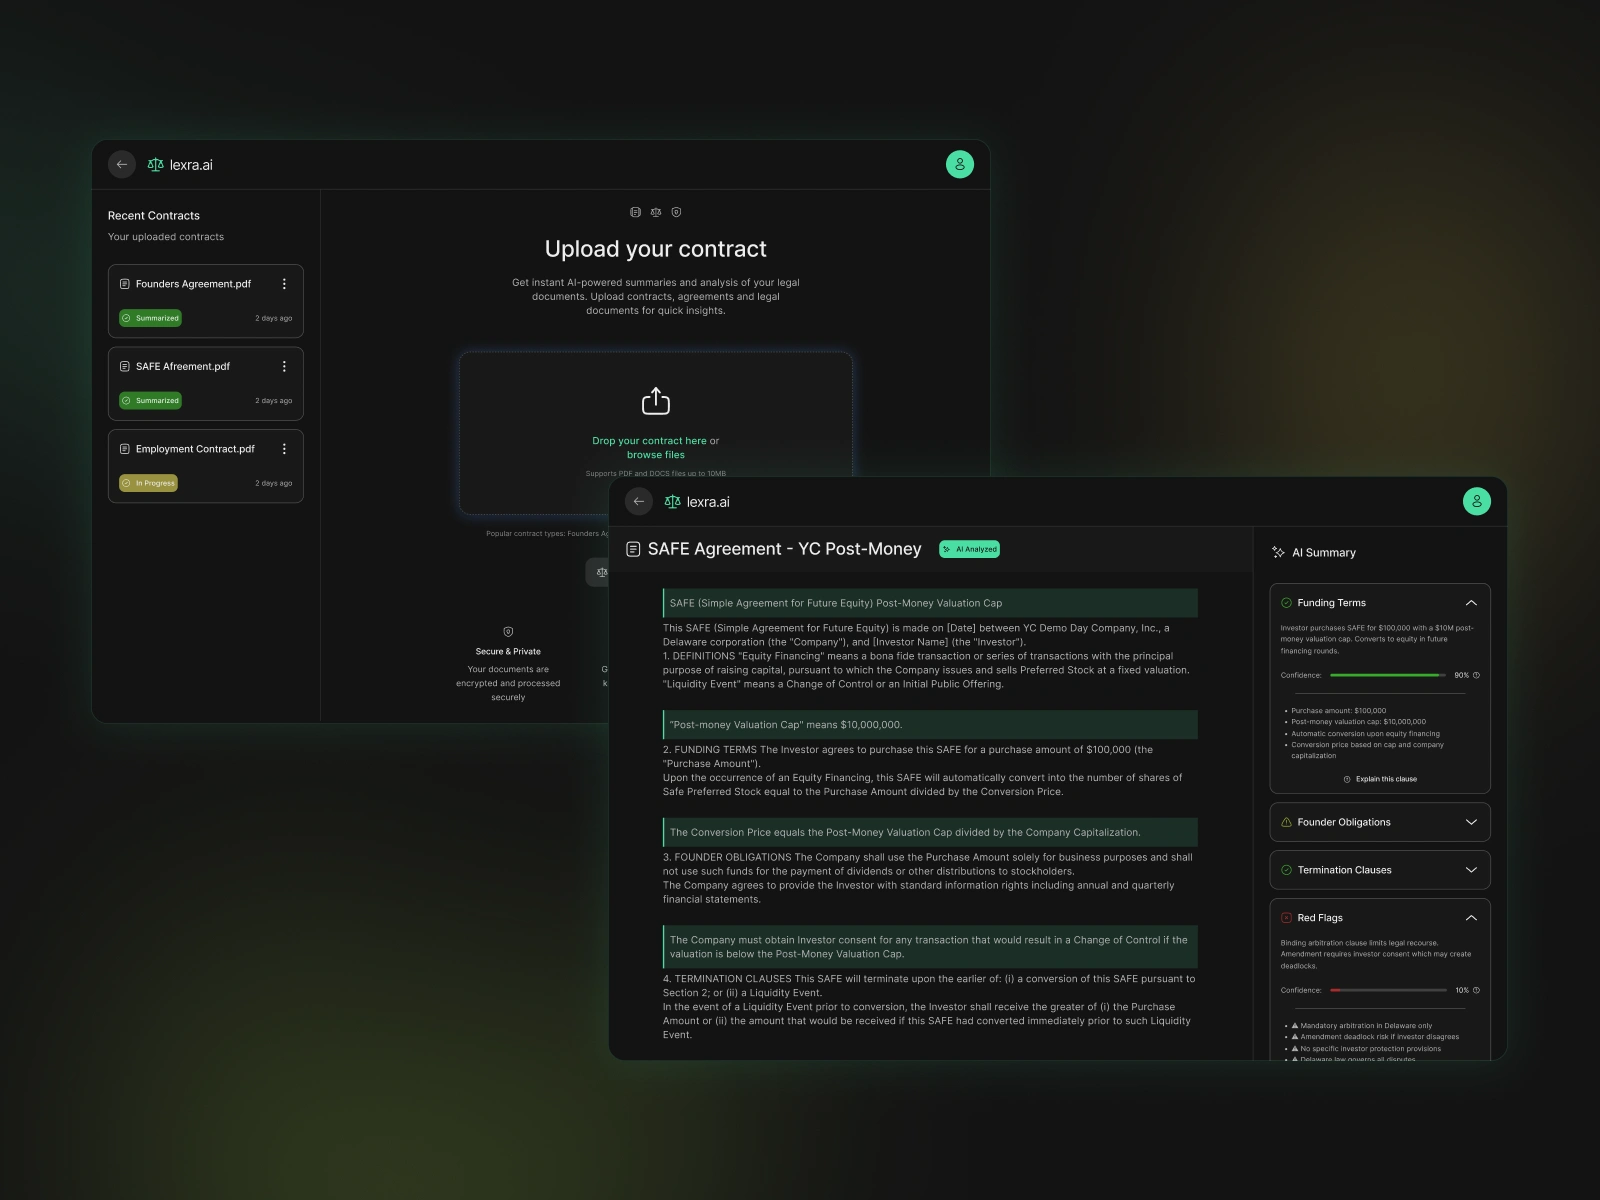
Task: Click the Founder Obligations warning triangle icon
Action: coord(1286,822)
